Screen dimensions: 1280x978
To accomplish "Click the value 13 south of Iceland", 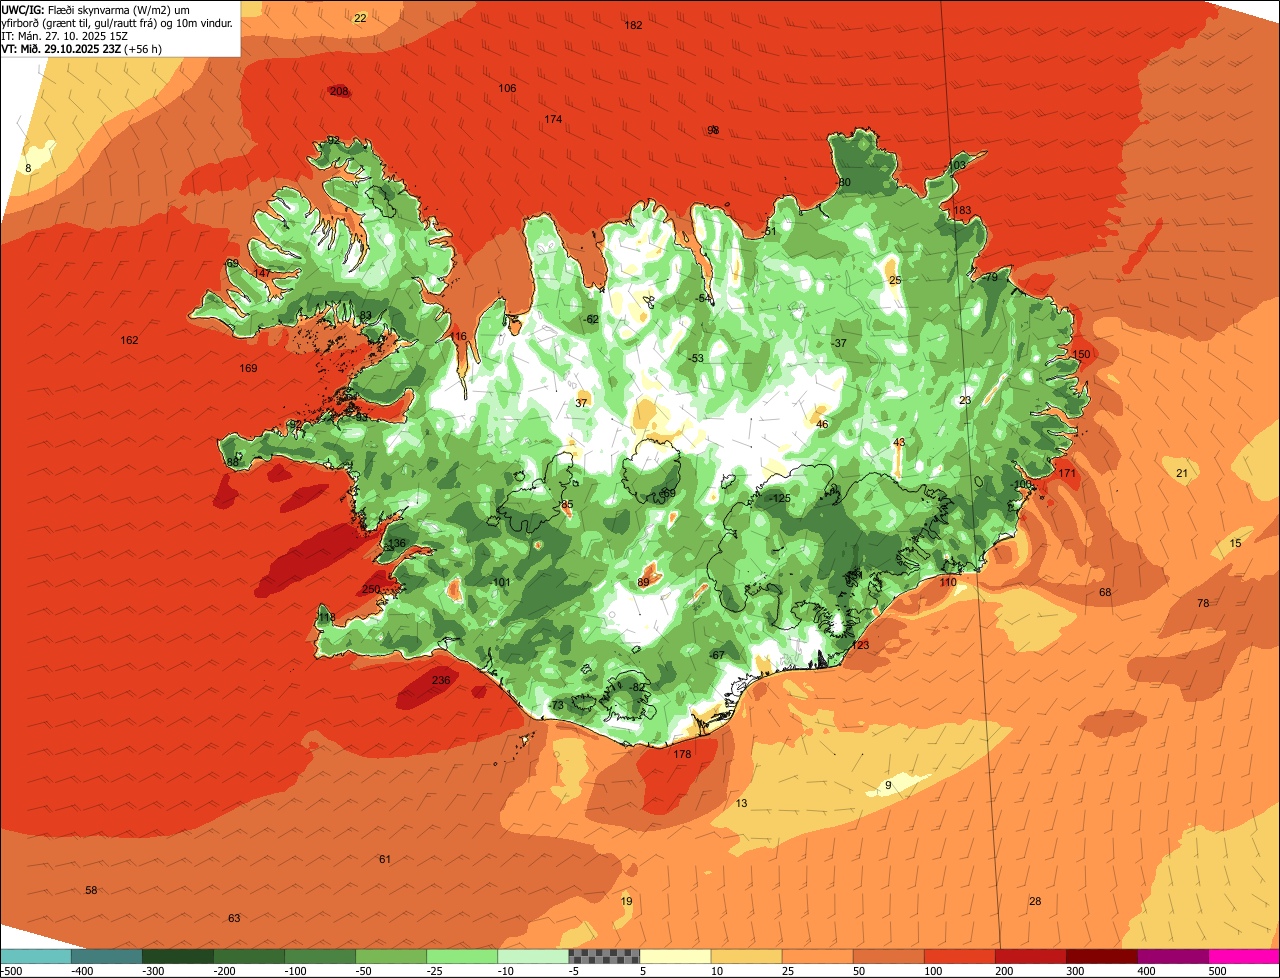I will (741, 803).
